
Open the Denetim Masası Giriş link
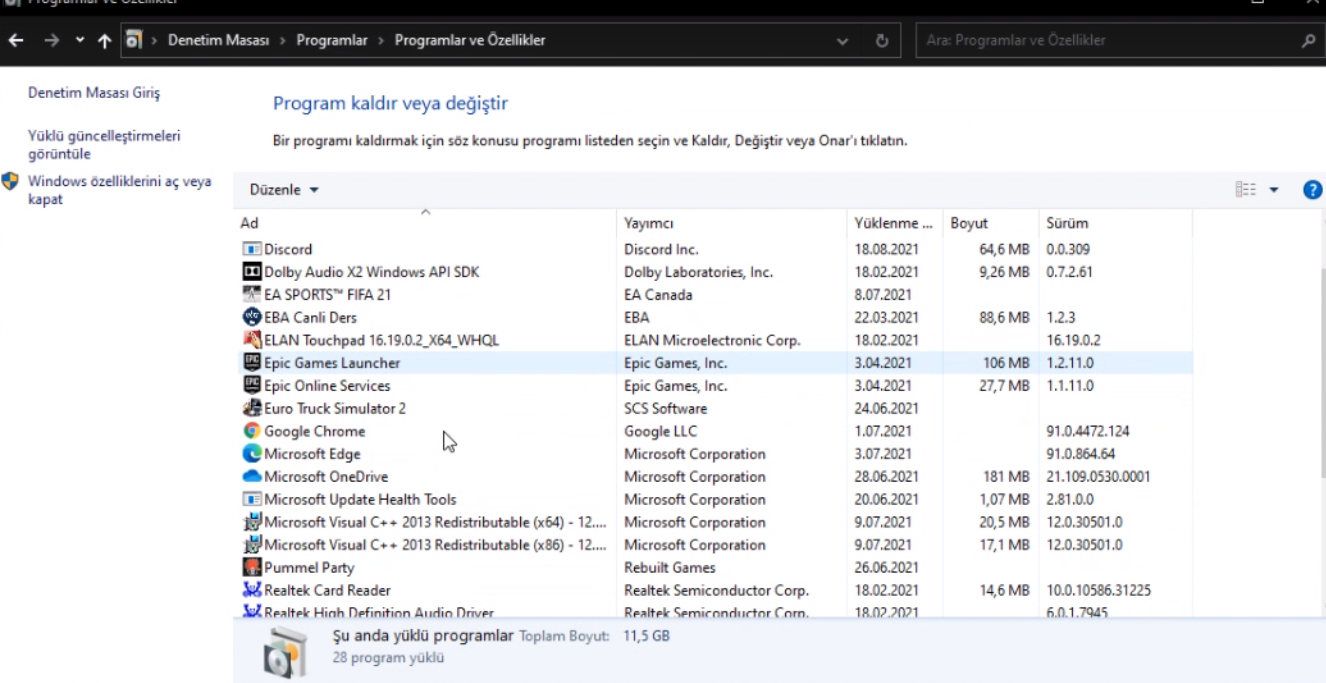(x=94, y=93)
